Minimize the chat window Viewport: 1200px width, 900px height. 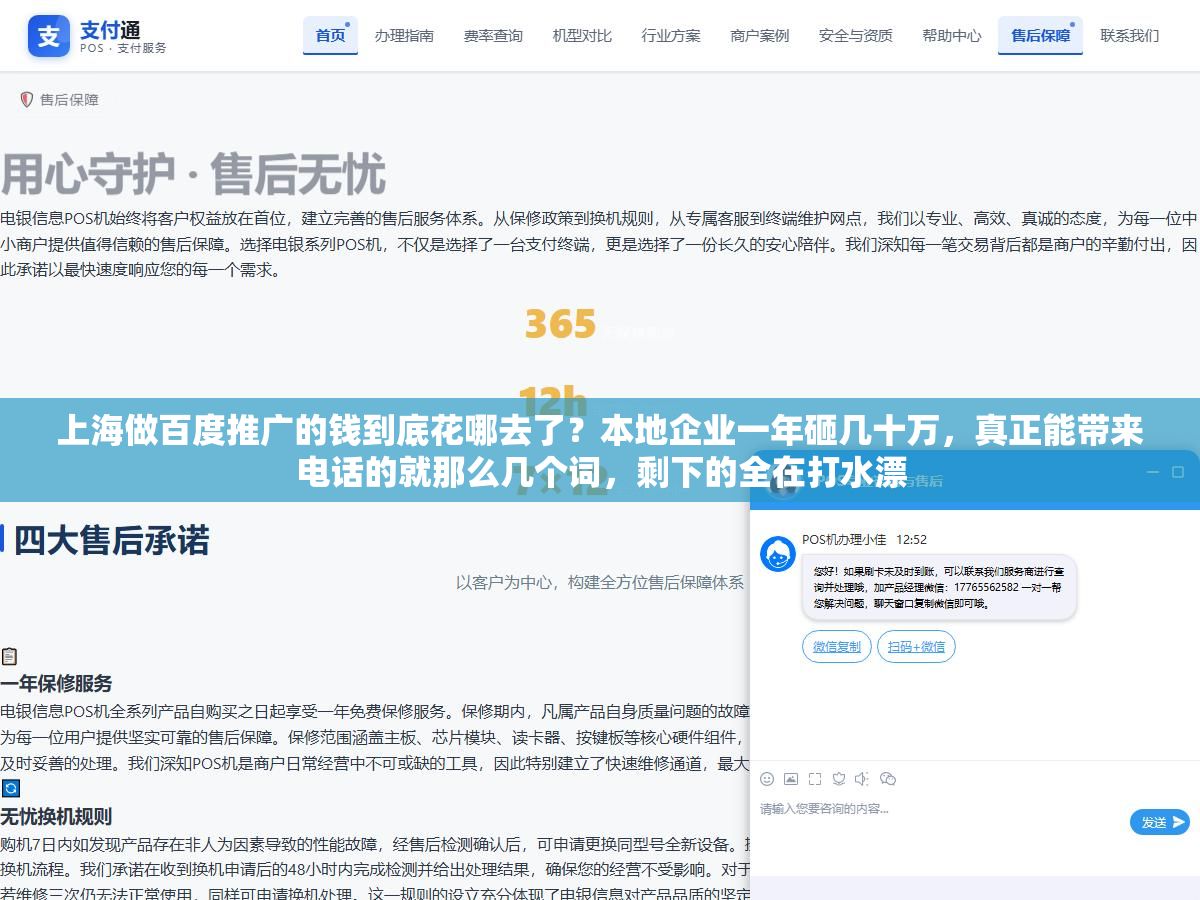[x=1151, y=472]
